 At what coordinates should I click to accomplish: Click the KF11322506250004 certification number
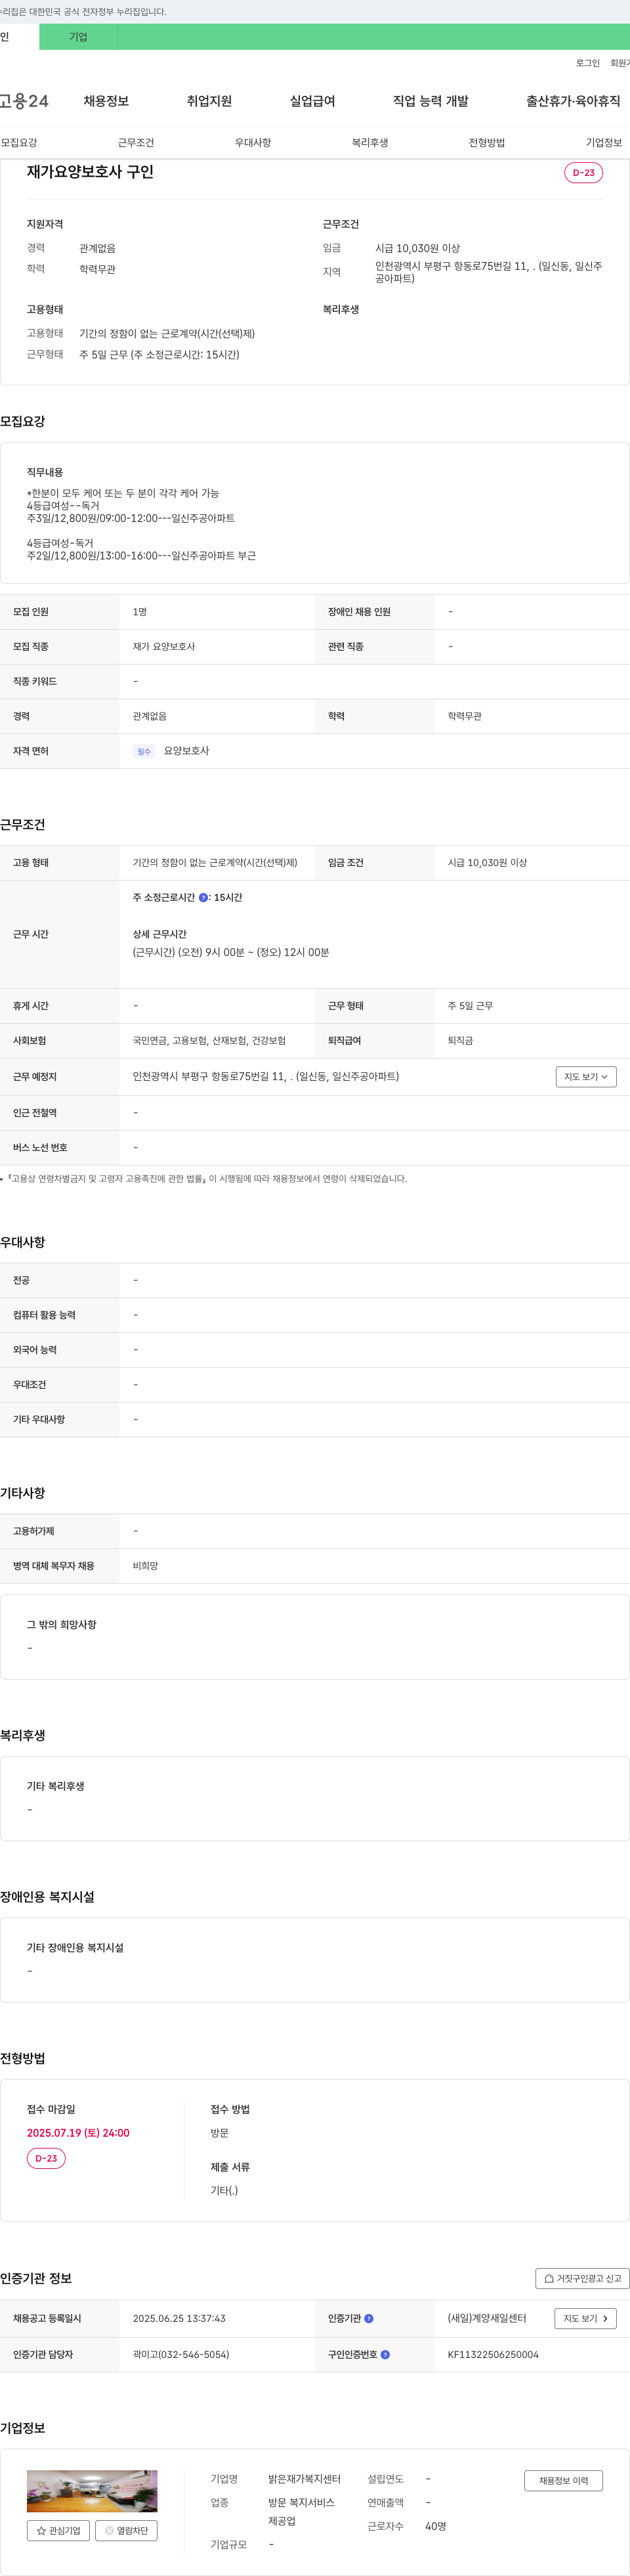click(x=493, y=2355)
